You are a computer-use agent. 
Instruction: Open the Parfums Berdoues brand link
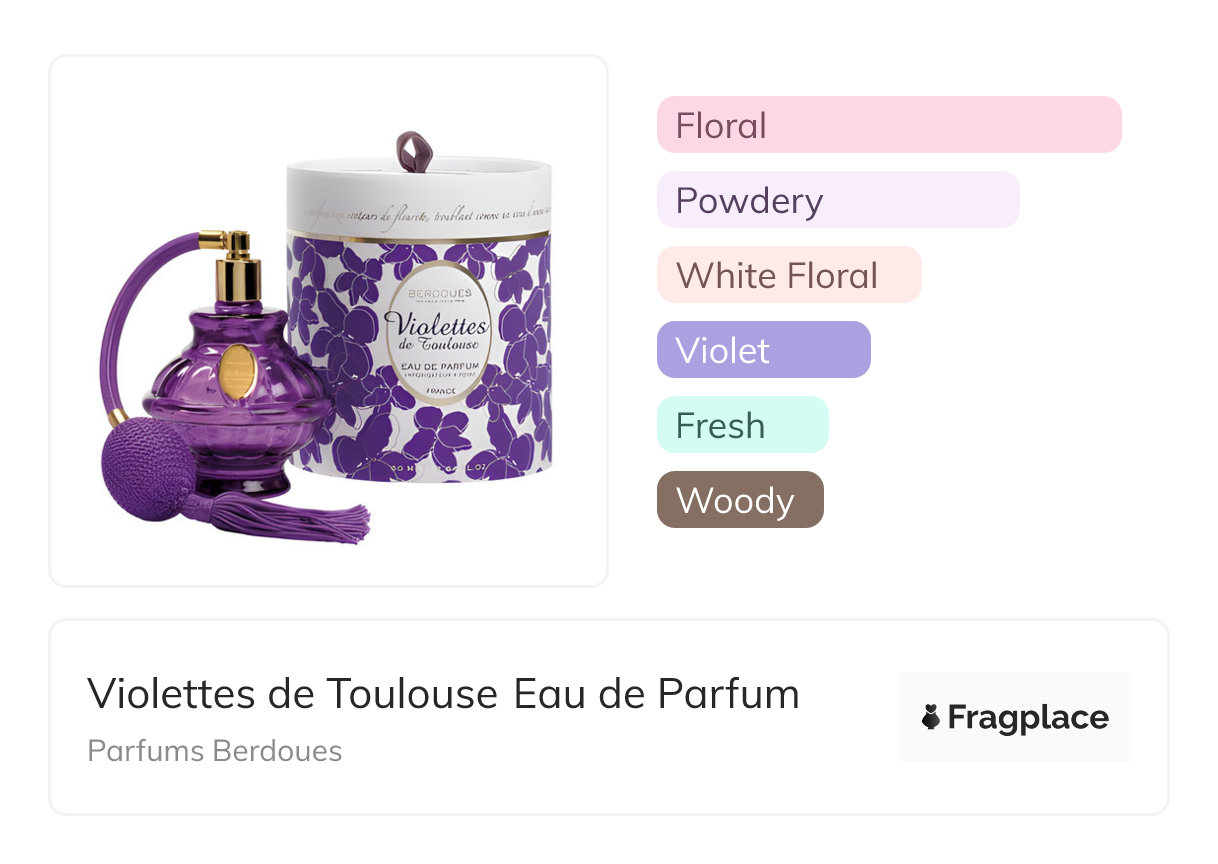215,751
